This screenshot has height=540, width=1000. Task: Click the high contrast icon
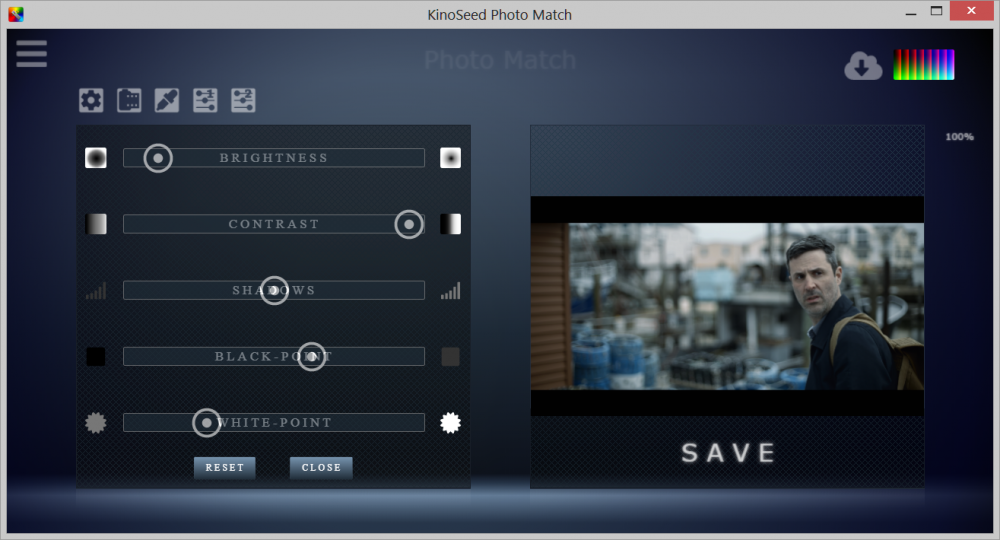(450, 224)
